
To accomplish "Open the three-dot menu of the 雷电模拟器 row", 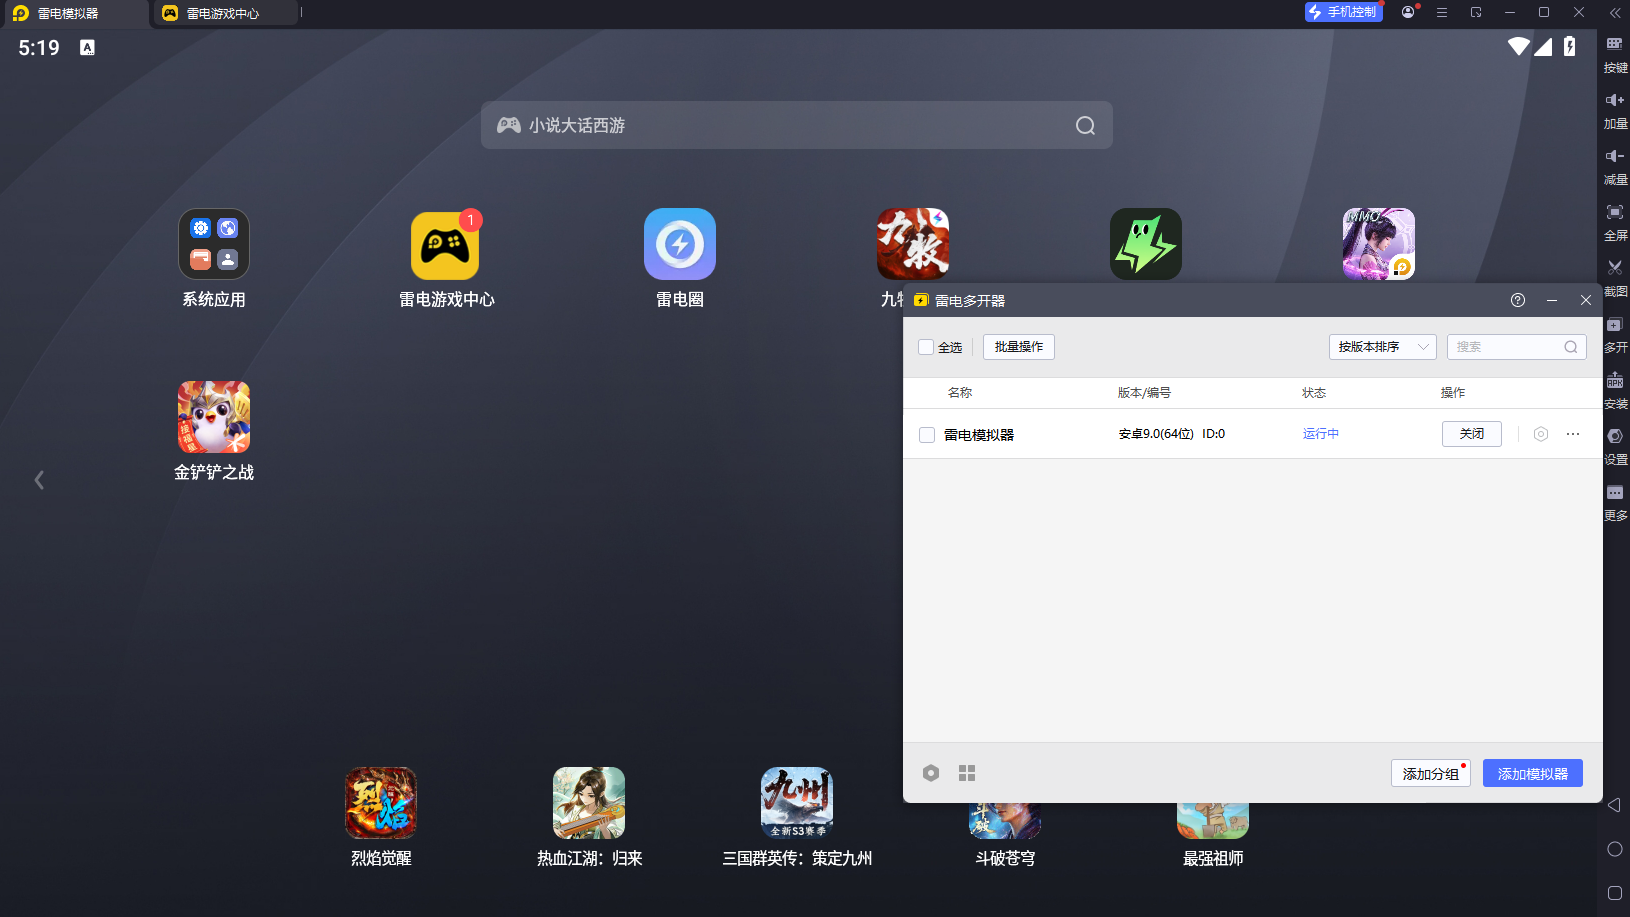I will point(1573,434).
